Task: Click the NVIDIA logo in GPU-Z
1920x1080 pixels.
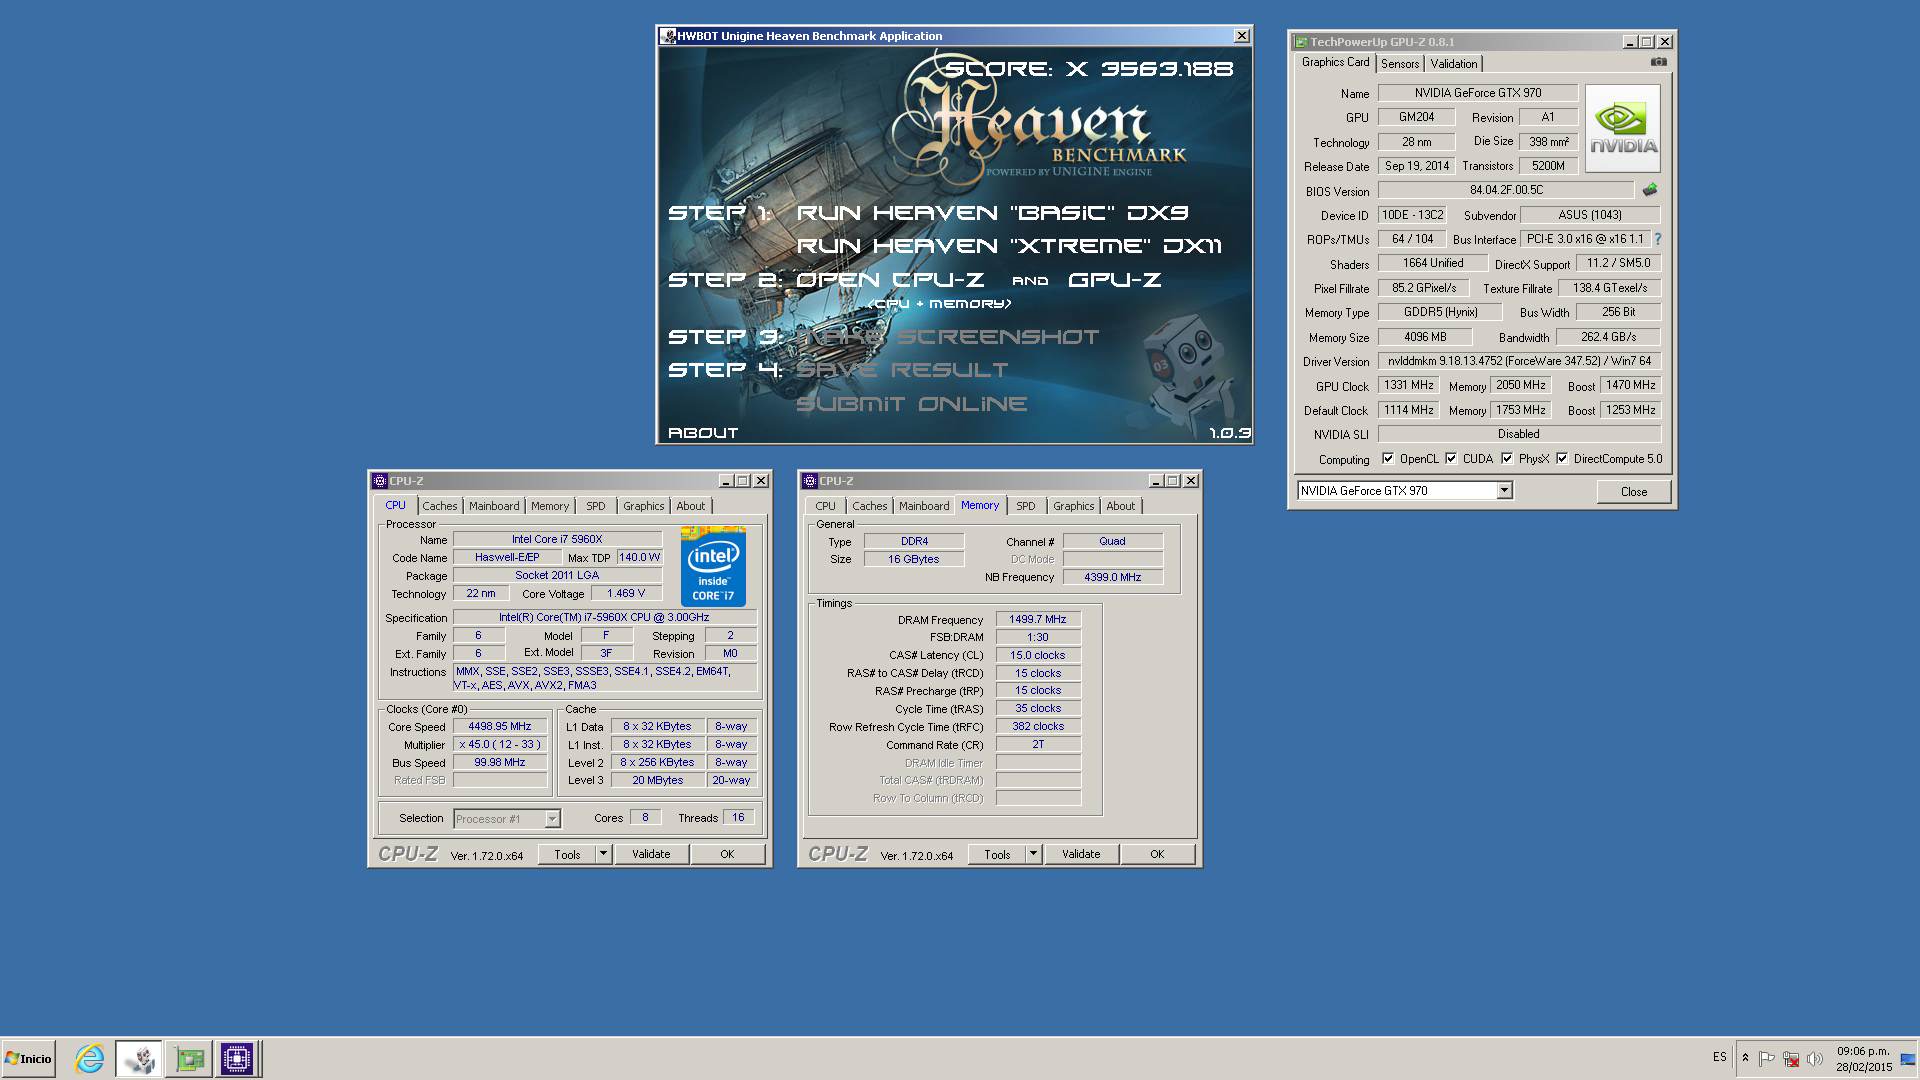Action: click(1622, 128)
